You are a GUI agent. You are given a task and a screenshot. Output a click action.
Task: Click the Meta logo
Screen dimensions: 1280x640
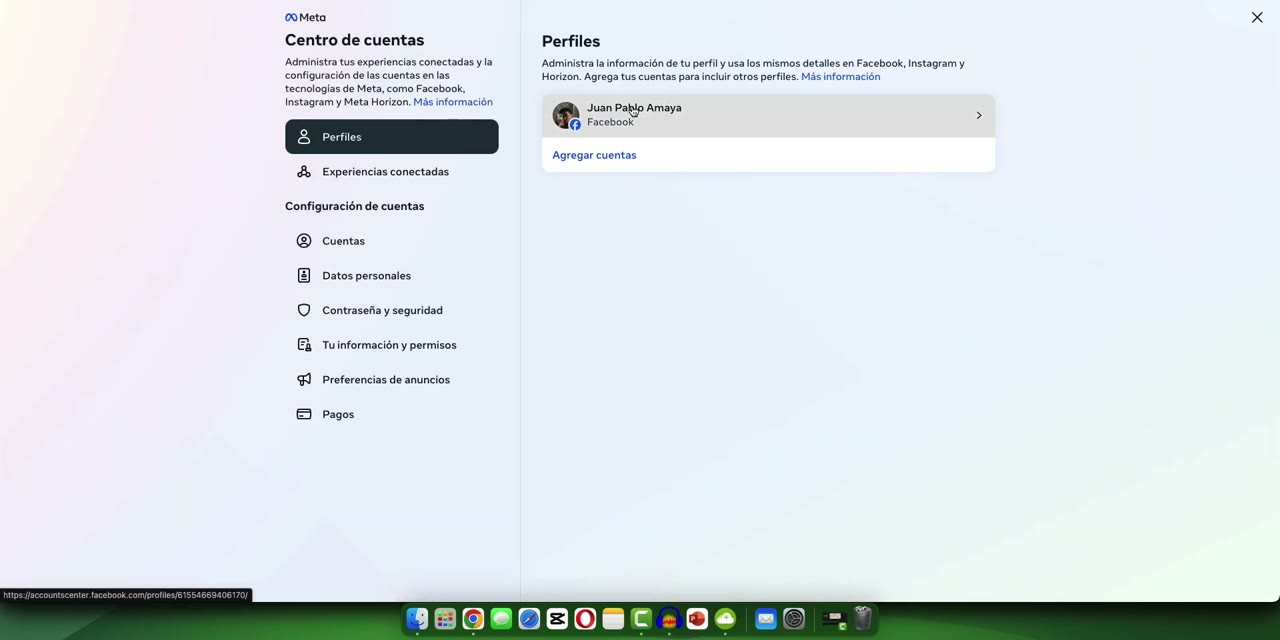pos(305,17)
